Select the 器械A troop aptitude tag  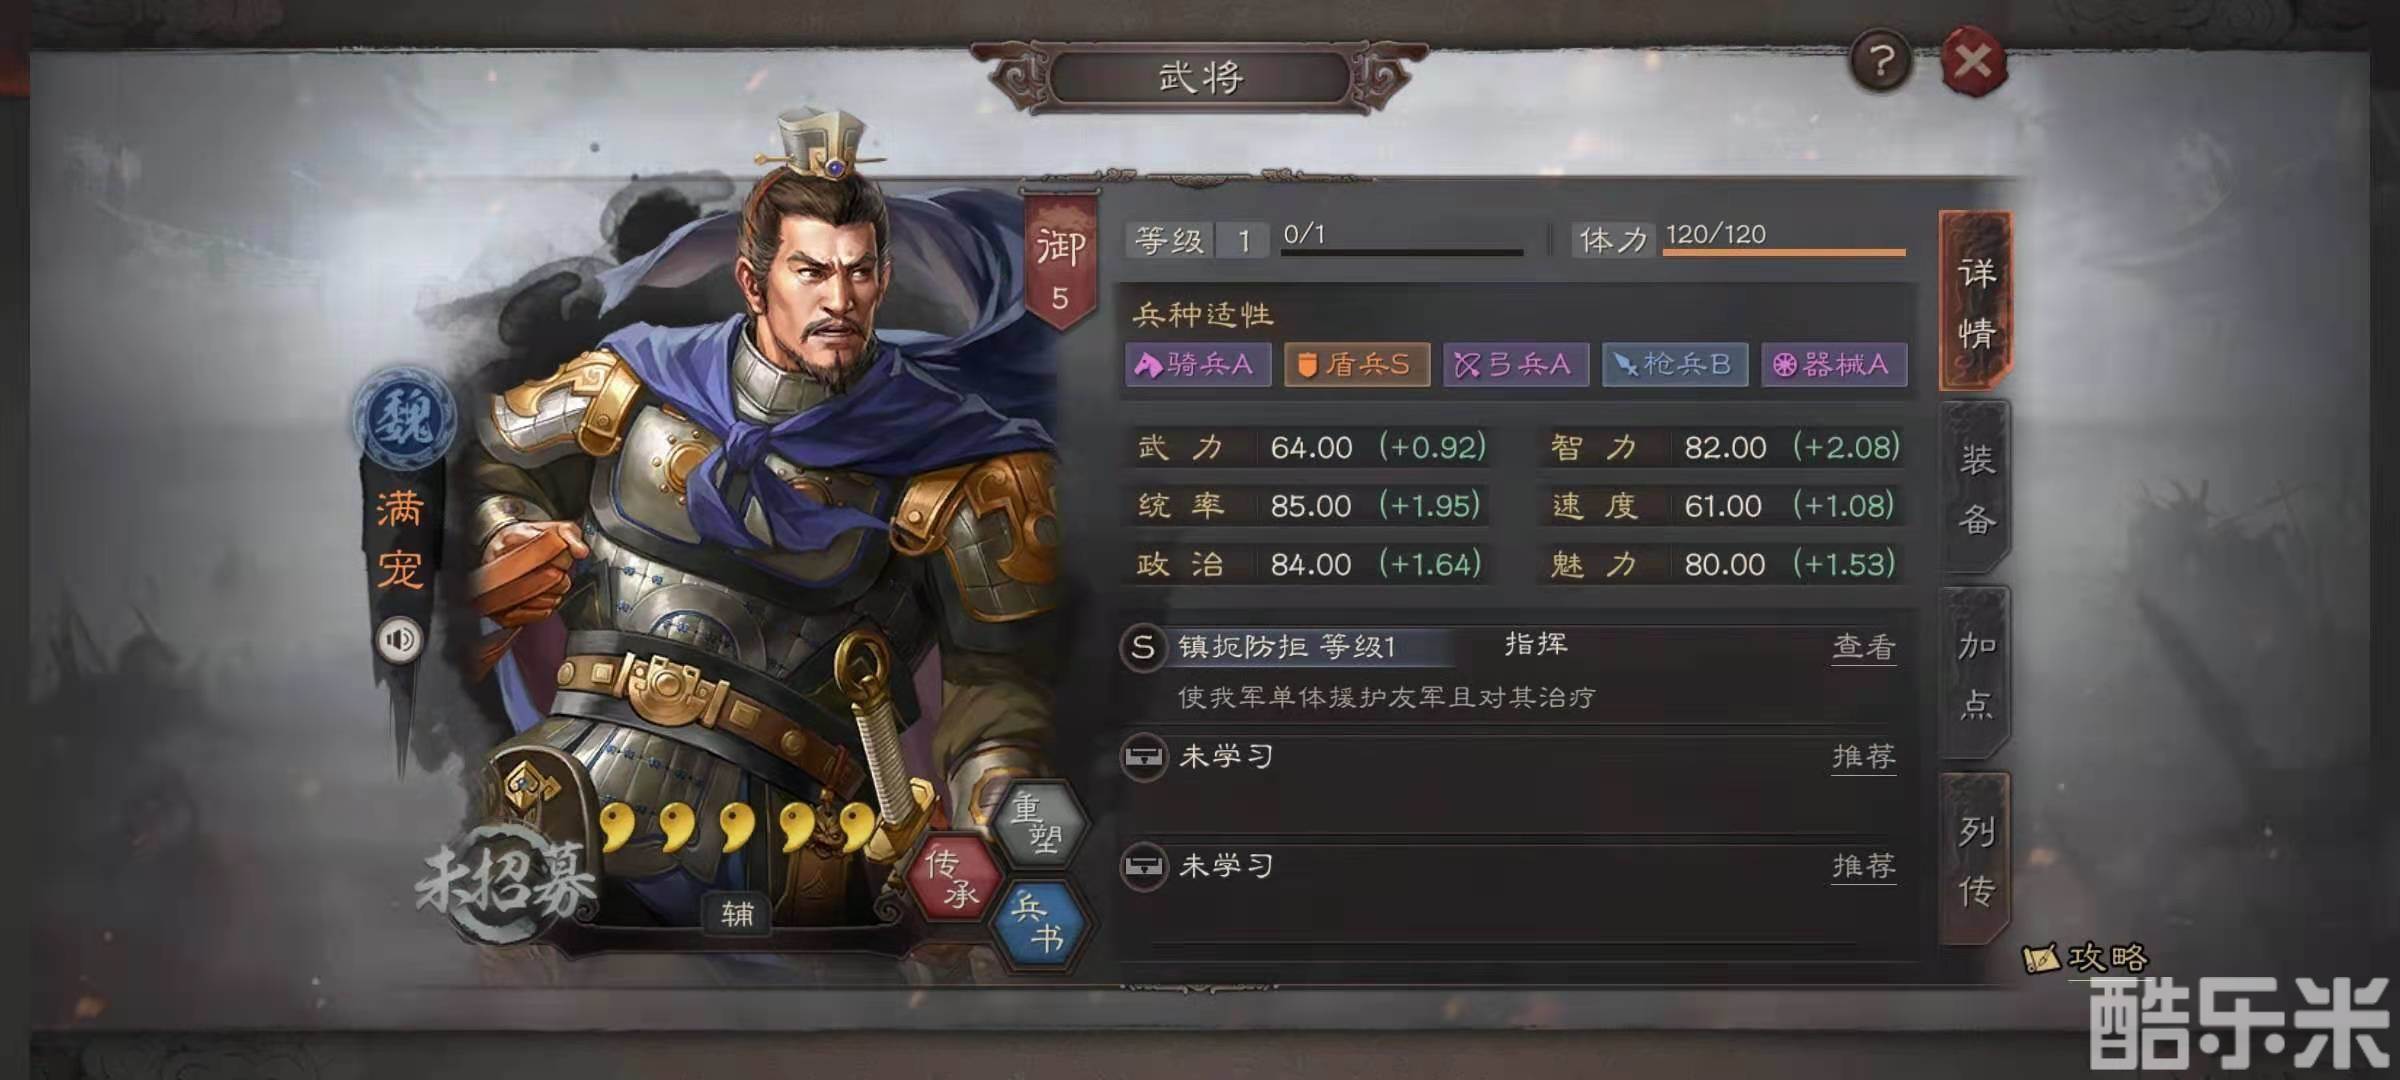(1834, 364)
